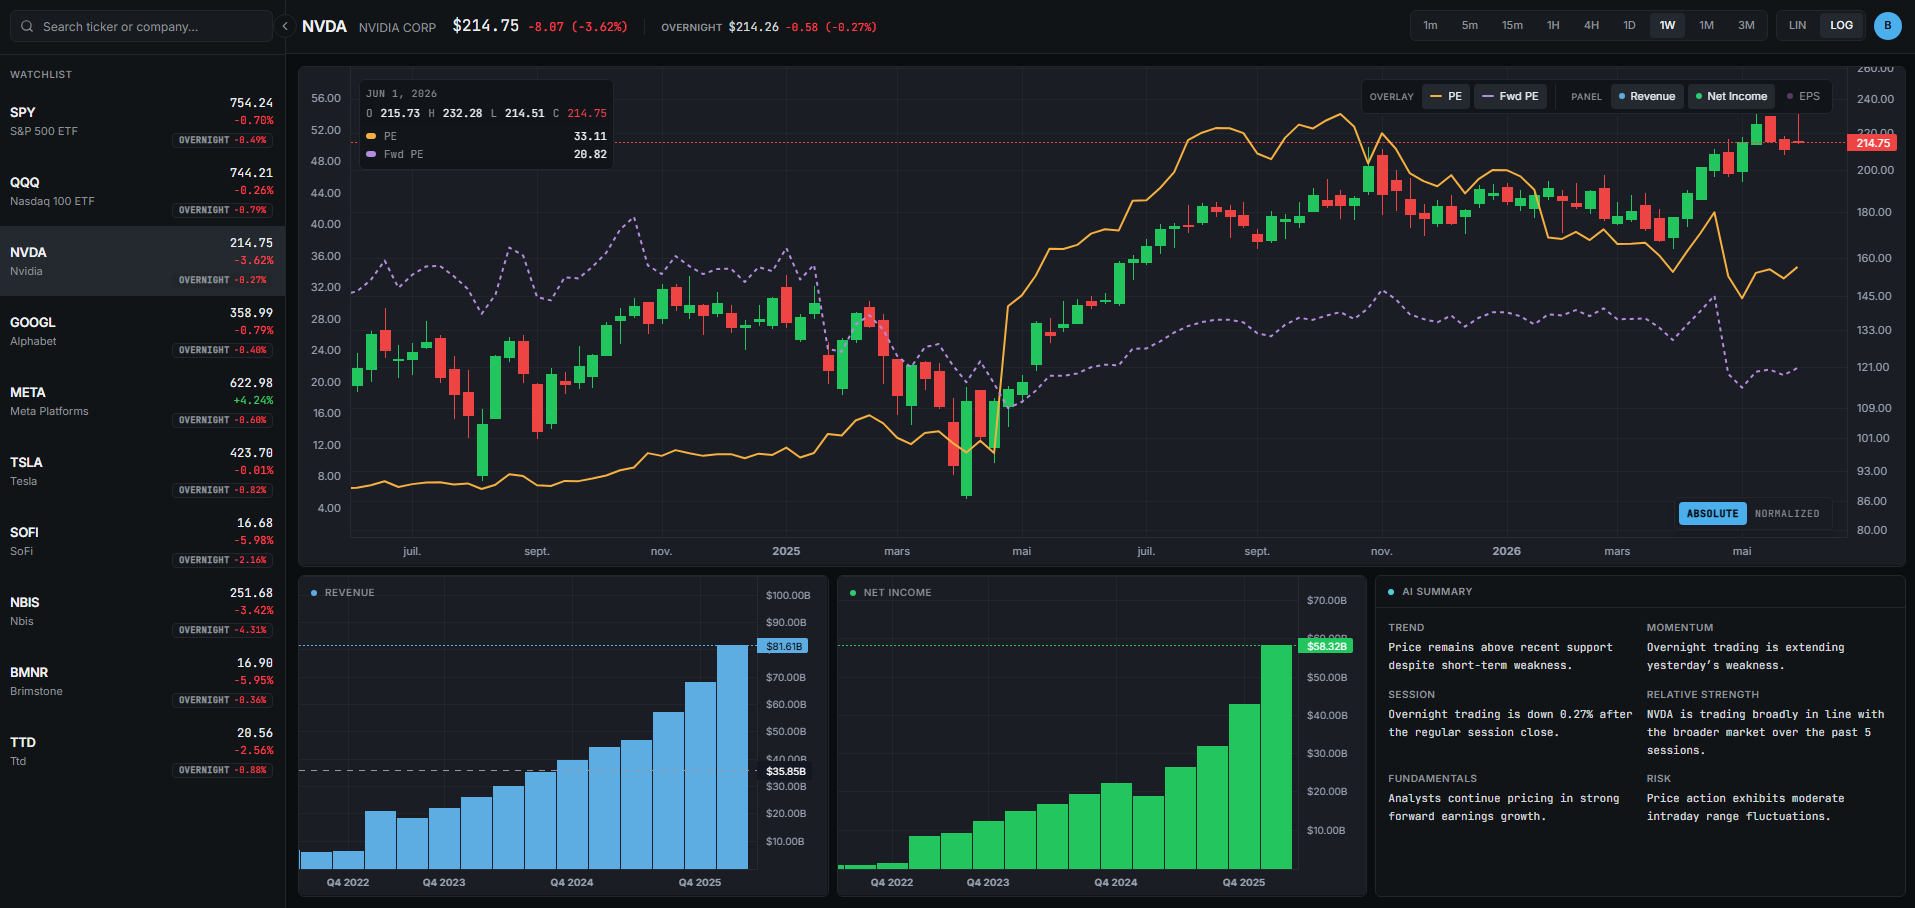1915x908 pixels.
Task: Open TTD watchlist row
Action: [142, 751]
